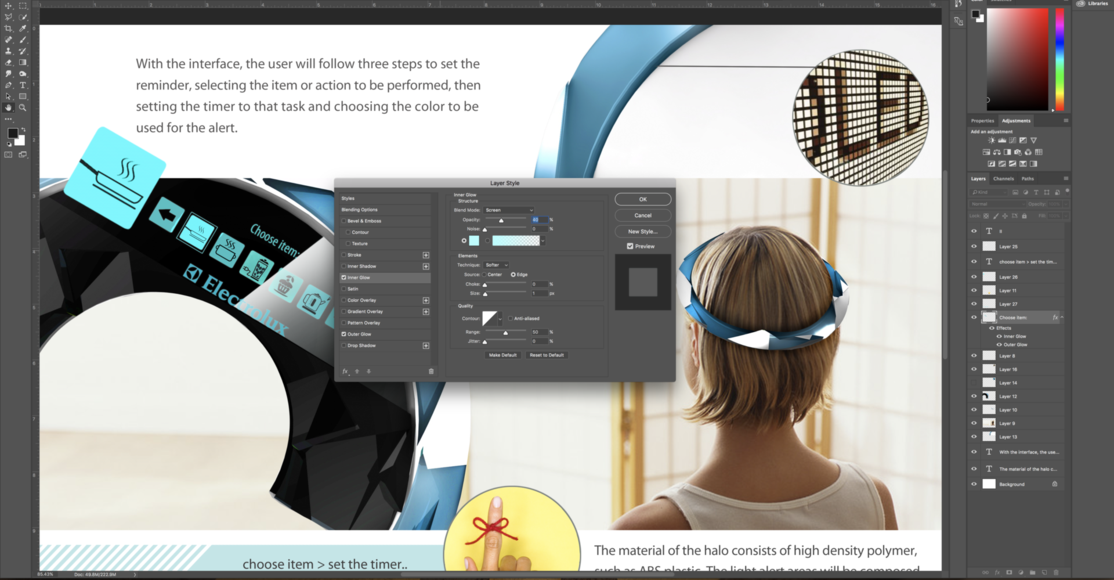This screenshot has height=580, width=1114.
Task: Toggle Quick Mask mode icon
Action: (x=9, y=154)
